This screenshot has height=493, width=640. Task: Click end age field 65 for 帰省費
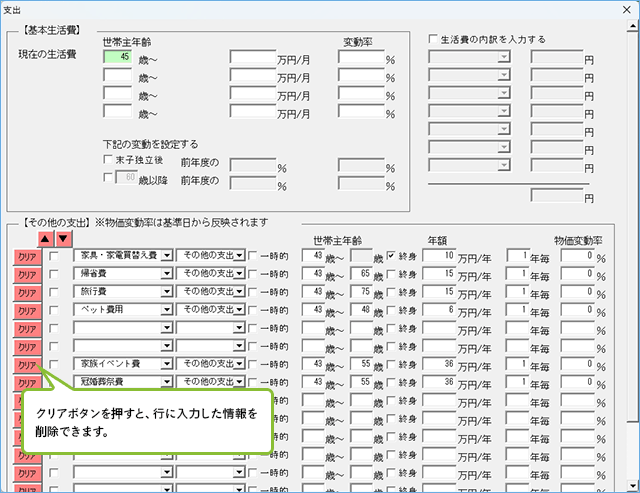(361, 273)
